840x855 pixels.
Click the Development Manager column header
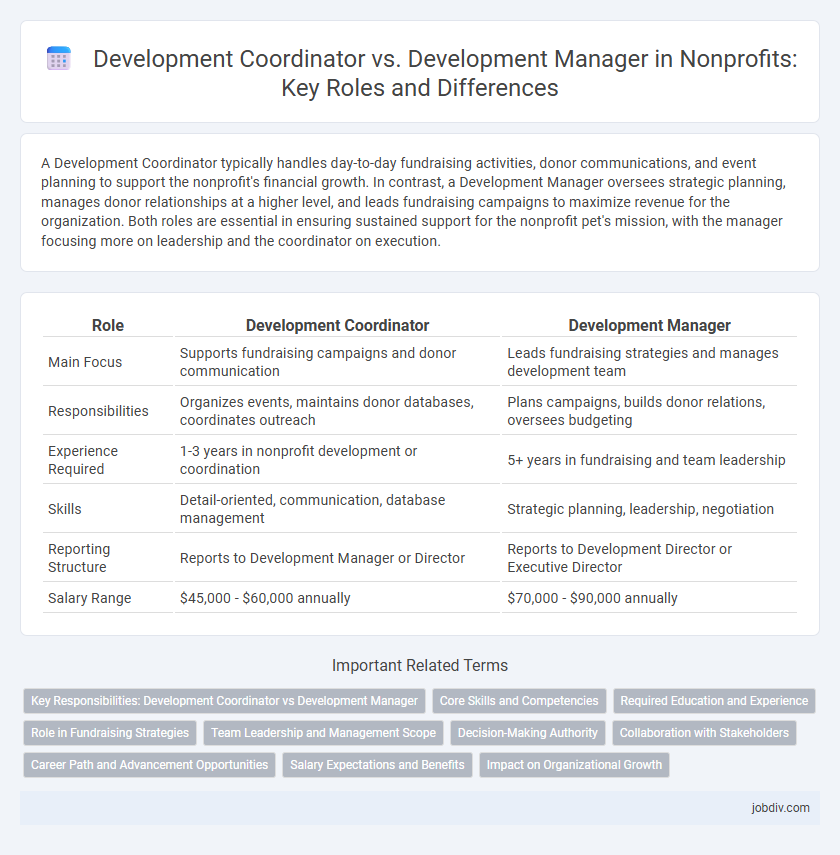pos(649,325)
